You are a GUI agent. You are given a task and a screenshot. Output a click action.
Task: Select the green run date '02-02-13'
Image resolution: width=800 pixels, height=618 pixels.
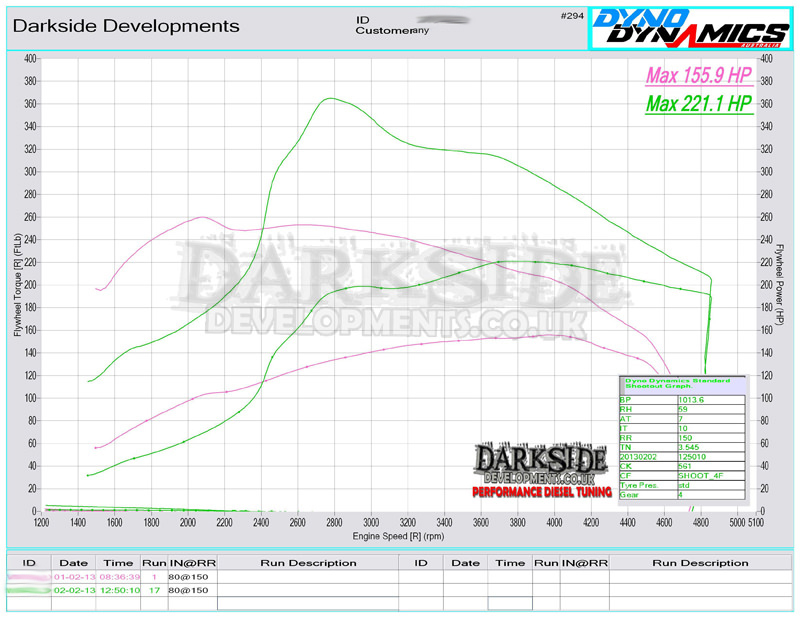click(74, 590)
